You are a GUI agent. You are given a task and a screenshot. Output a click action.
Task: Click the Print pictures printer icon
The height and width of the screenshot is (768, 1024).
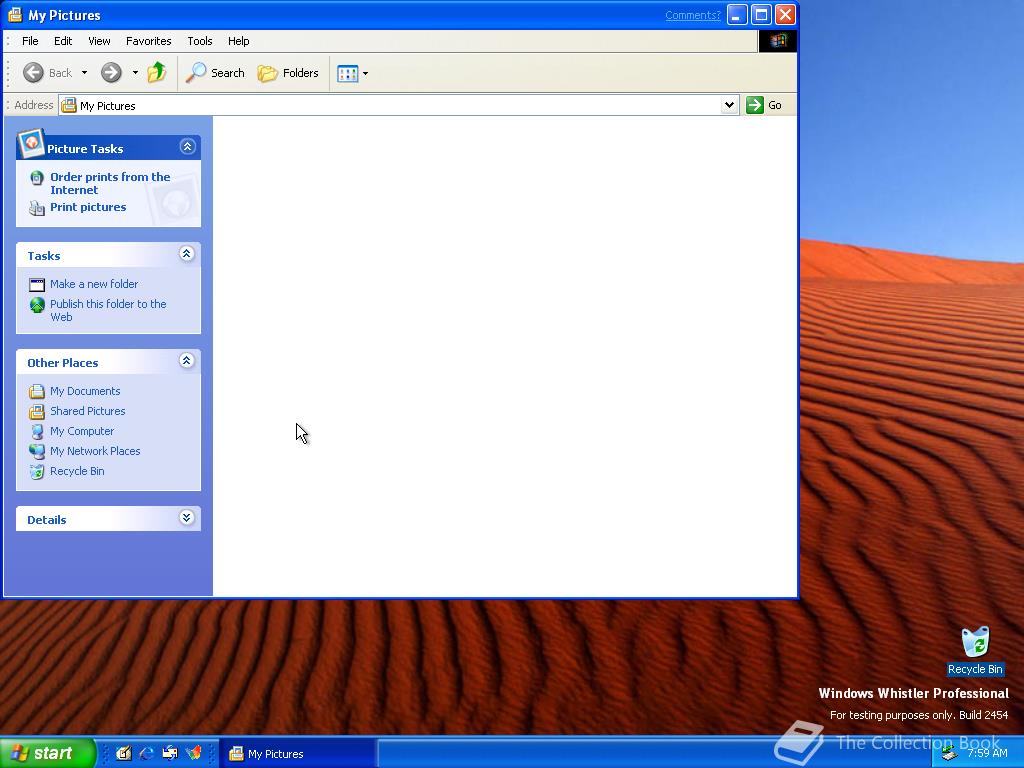pyautogui.click(x=37, y=208)
